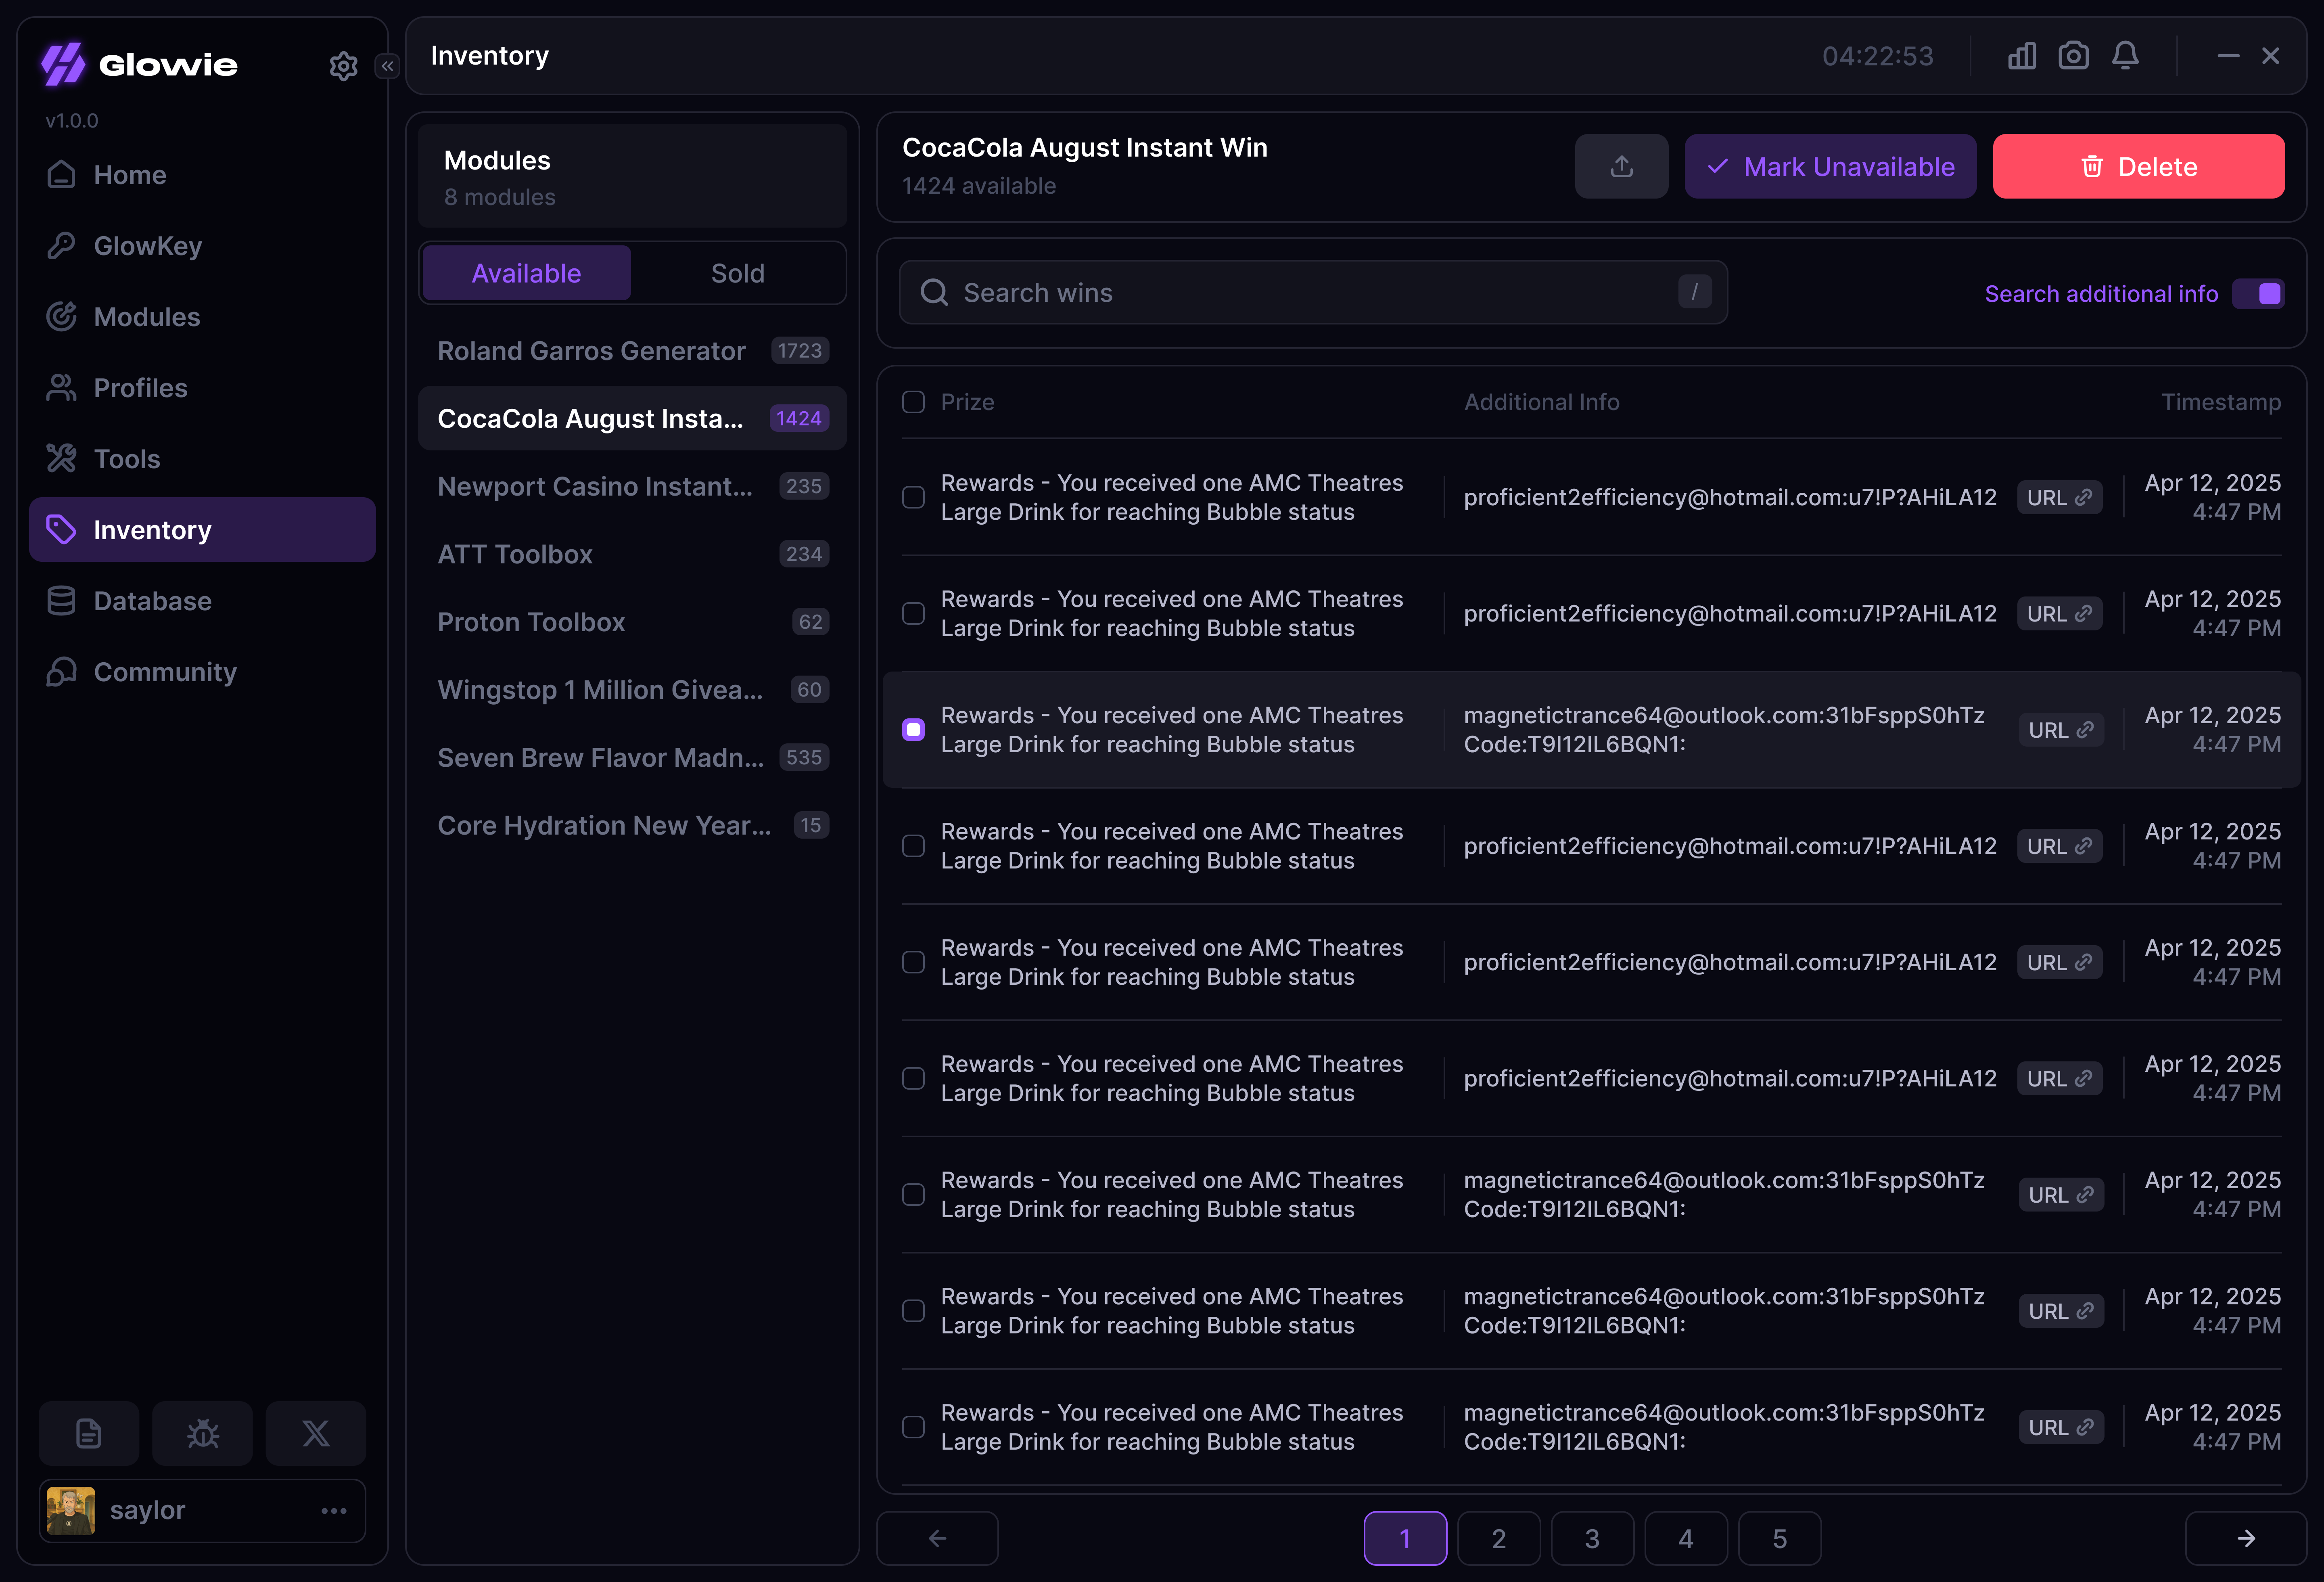Open notifications bell icon
The image size is (2324, 1582).
(2125, 56)
